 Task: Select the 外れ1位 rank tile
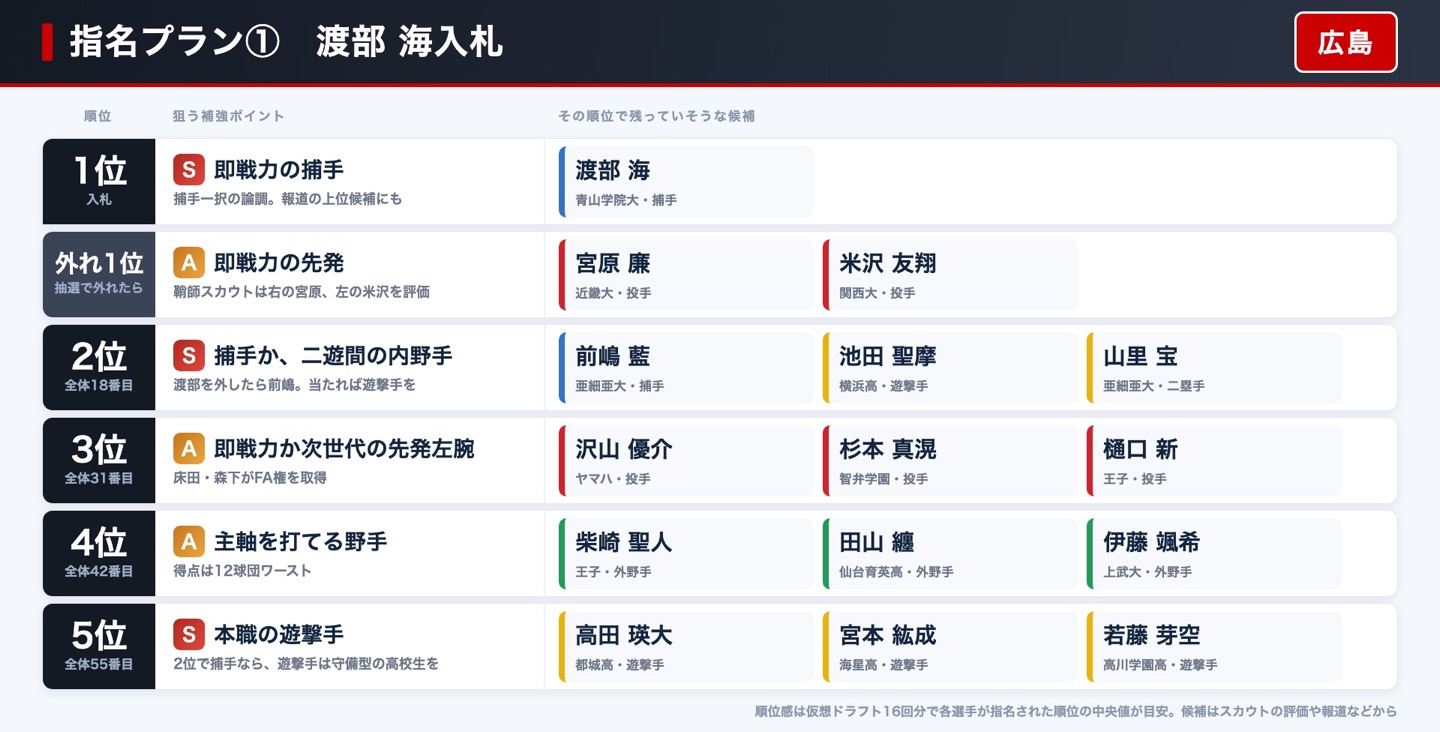[99, 275]
